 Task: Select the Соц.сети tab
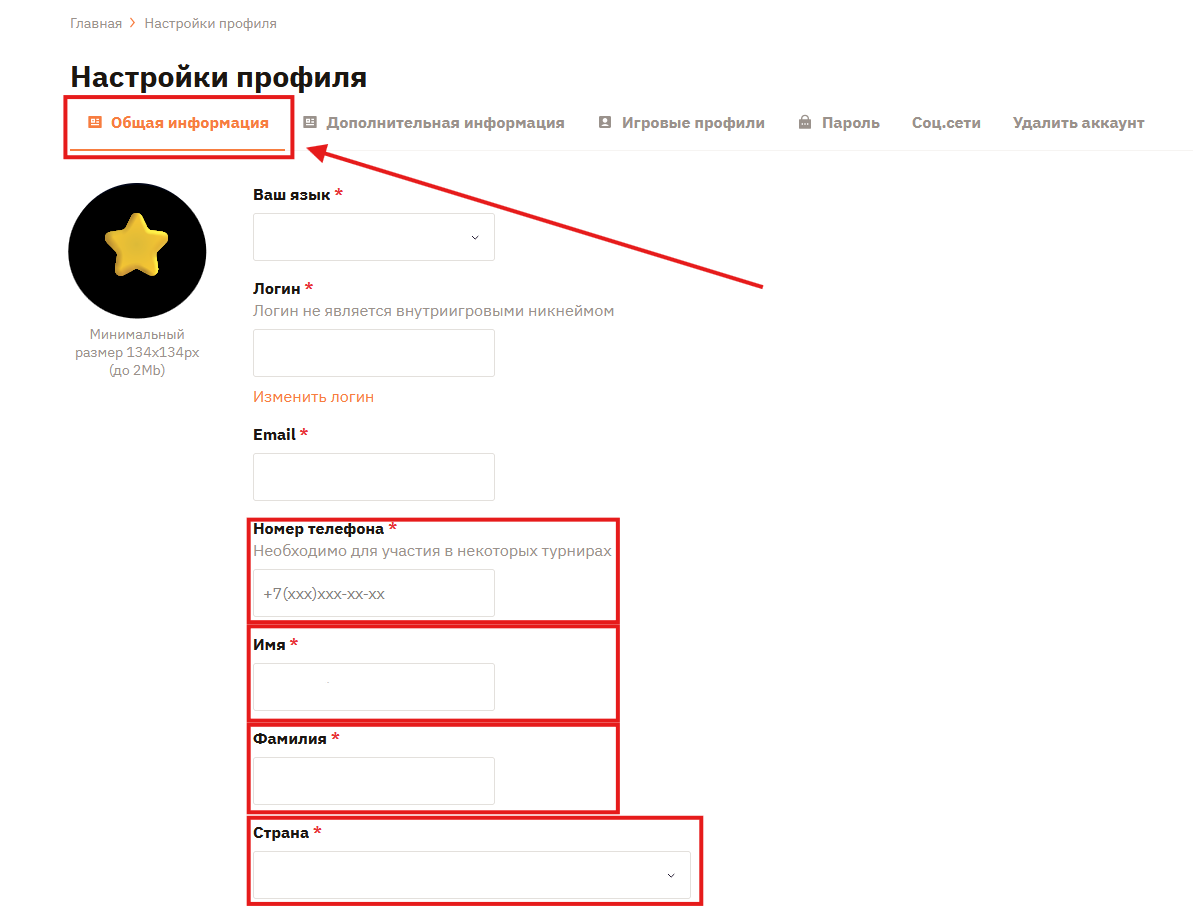point(946,123)
